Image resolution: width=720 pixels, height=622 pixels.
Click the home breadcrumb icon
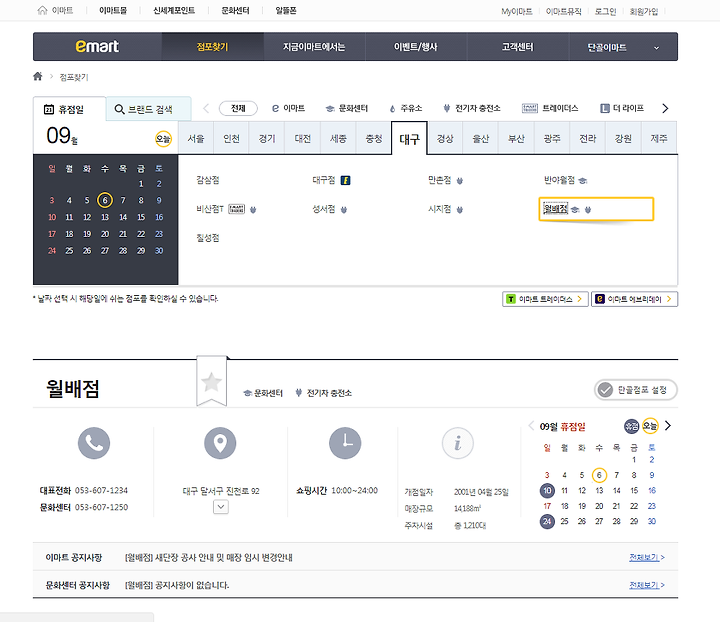tap(38, 76)
